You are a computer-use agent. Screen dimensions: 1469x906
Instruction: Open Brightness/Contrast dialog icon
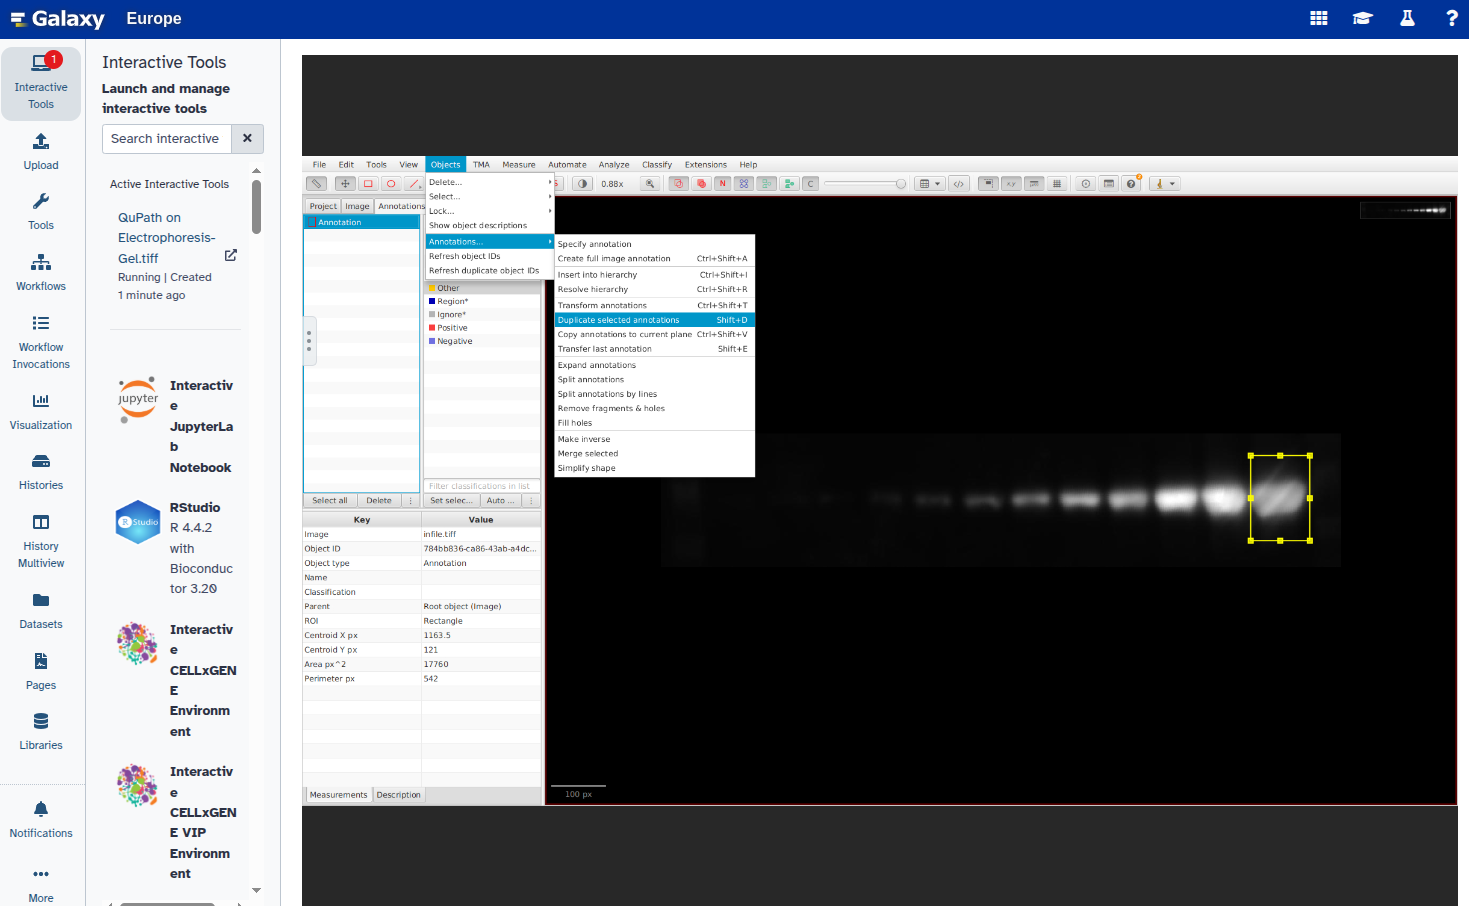point(582,184)
